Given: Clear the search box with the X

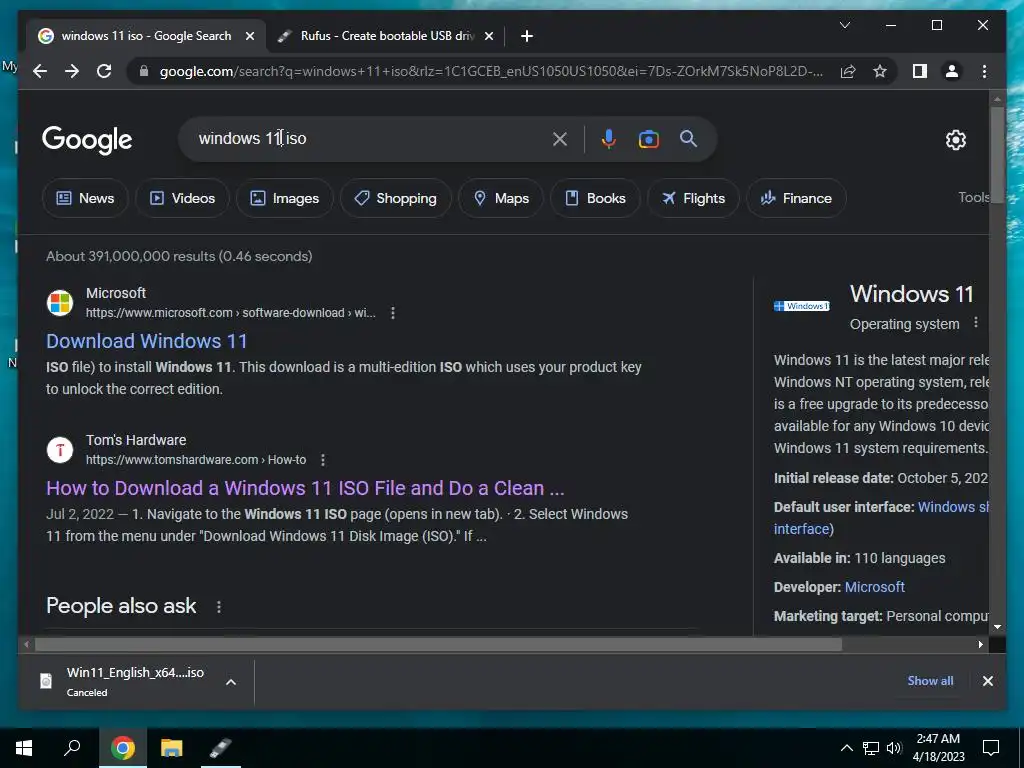Looking at the screenshot, I should tap(560, 139).
